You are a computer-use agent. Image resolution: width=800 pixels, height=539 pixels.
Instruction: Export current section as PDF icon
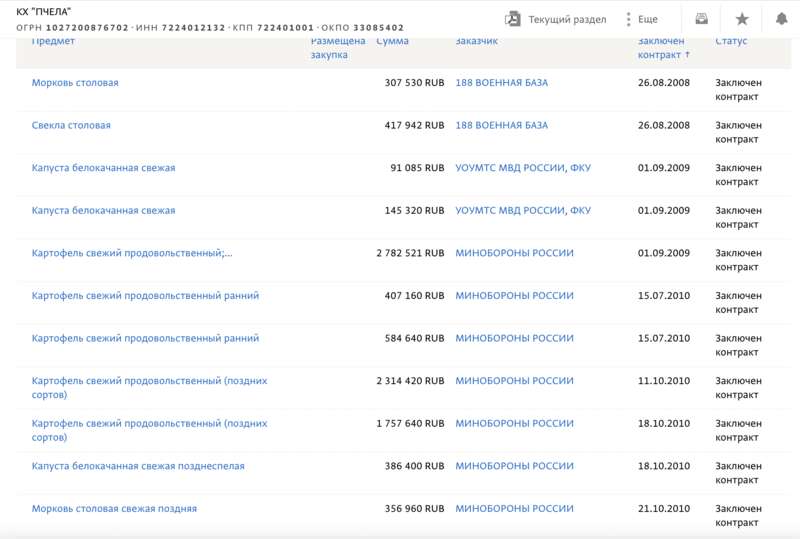coord(513,19)
